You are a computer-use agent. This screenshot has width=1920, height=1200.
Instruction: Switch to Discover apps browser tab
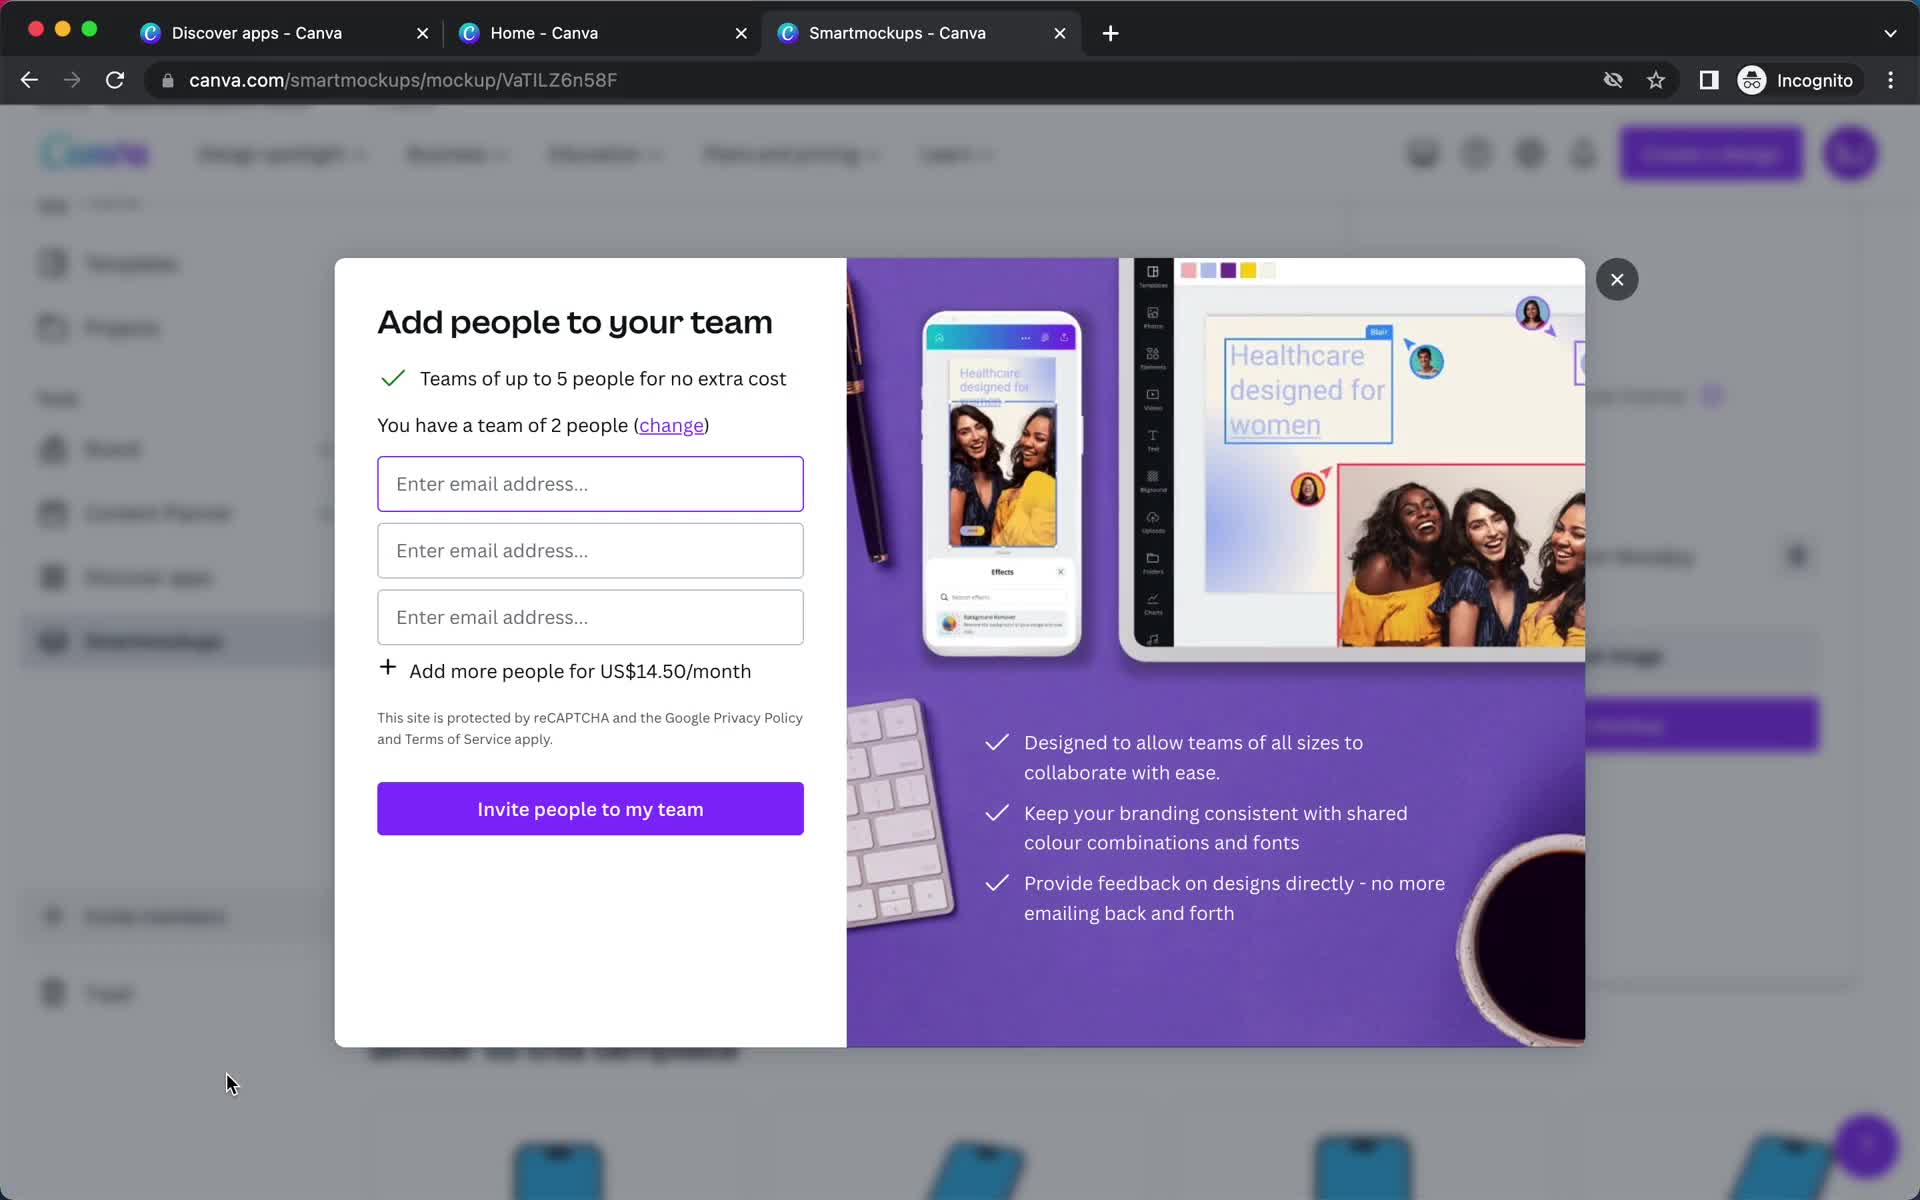[257, 33]
